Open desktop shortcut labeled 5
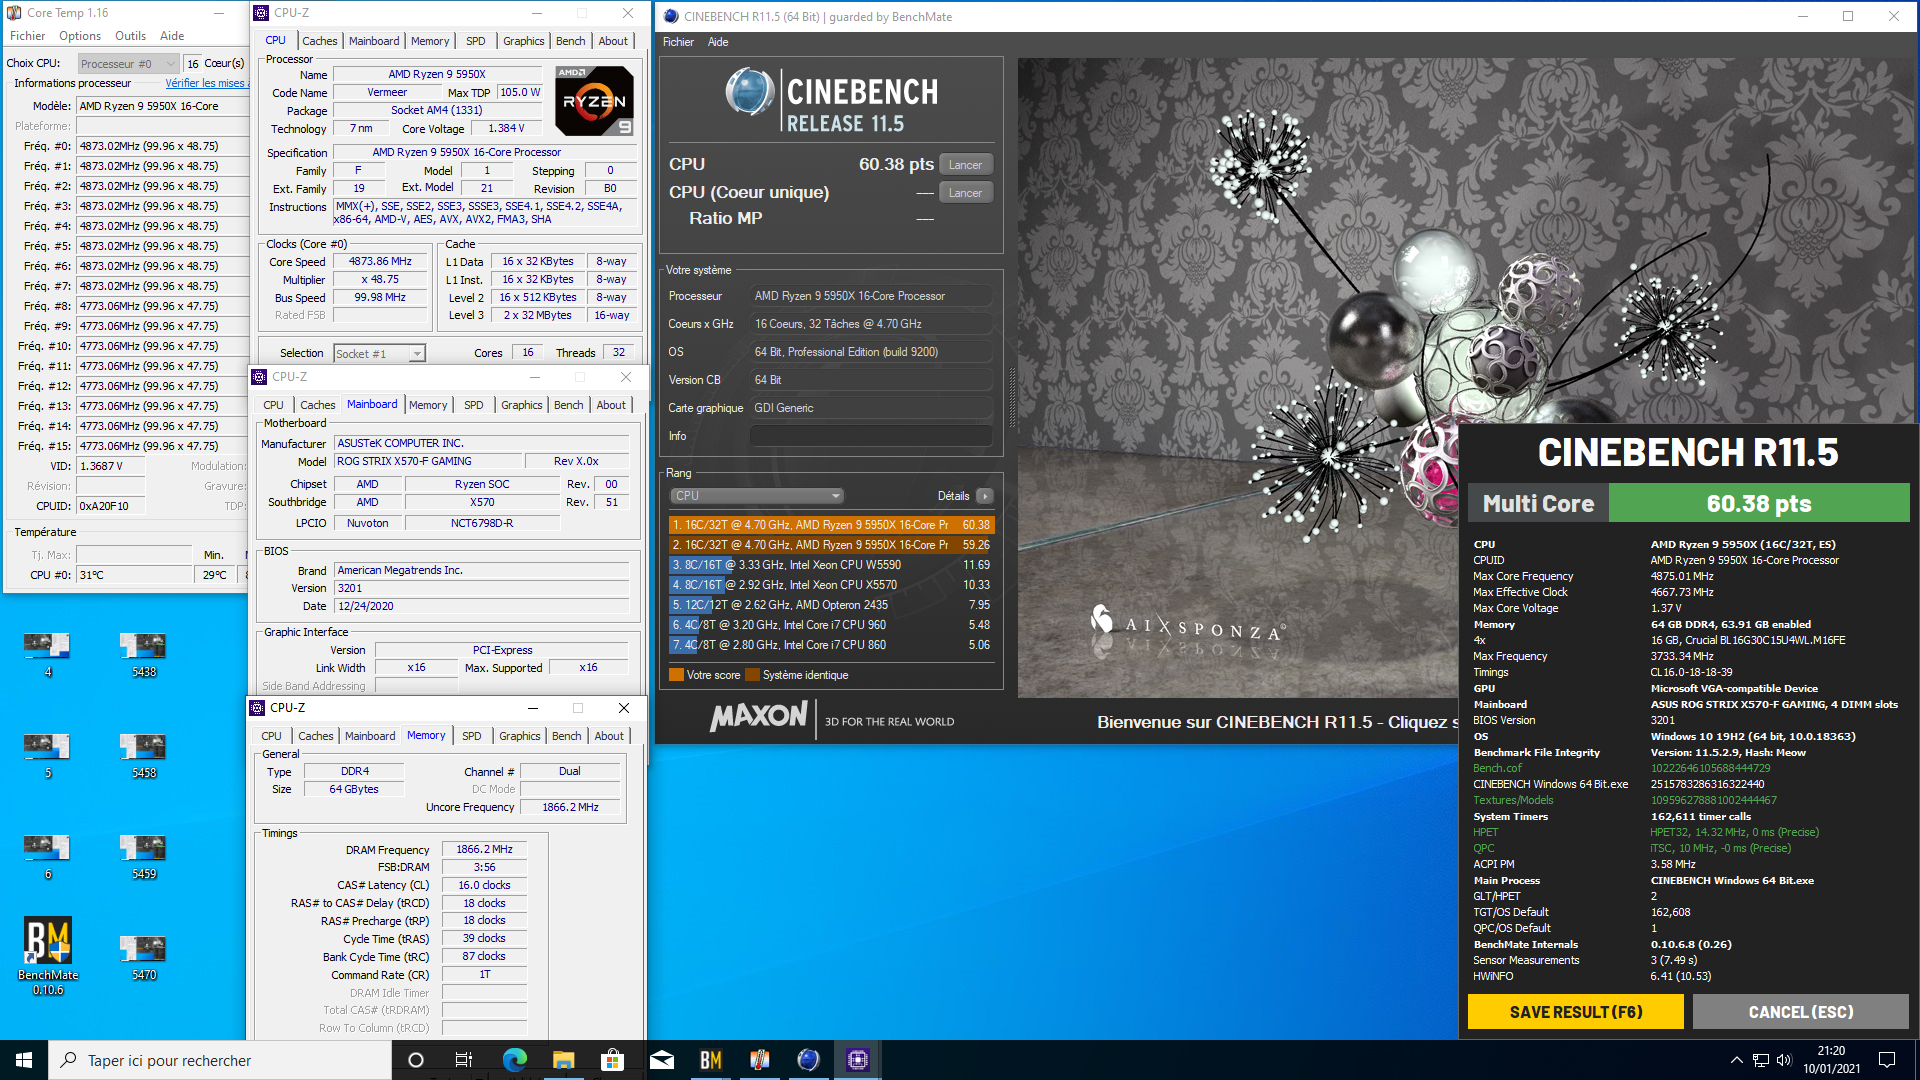Screen dimensions: 1920x1080 (x=47, y=755)
